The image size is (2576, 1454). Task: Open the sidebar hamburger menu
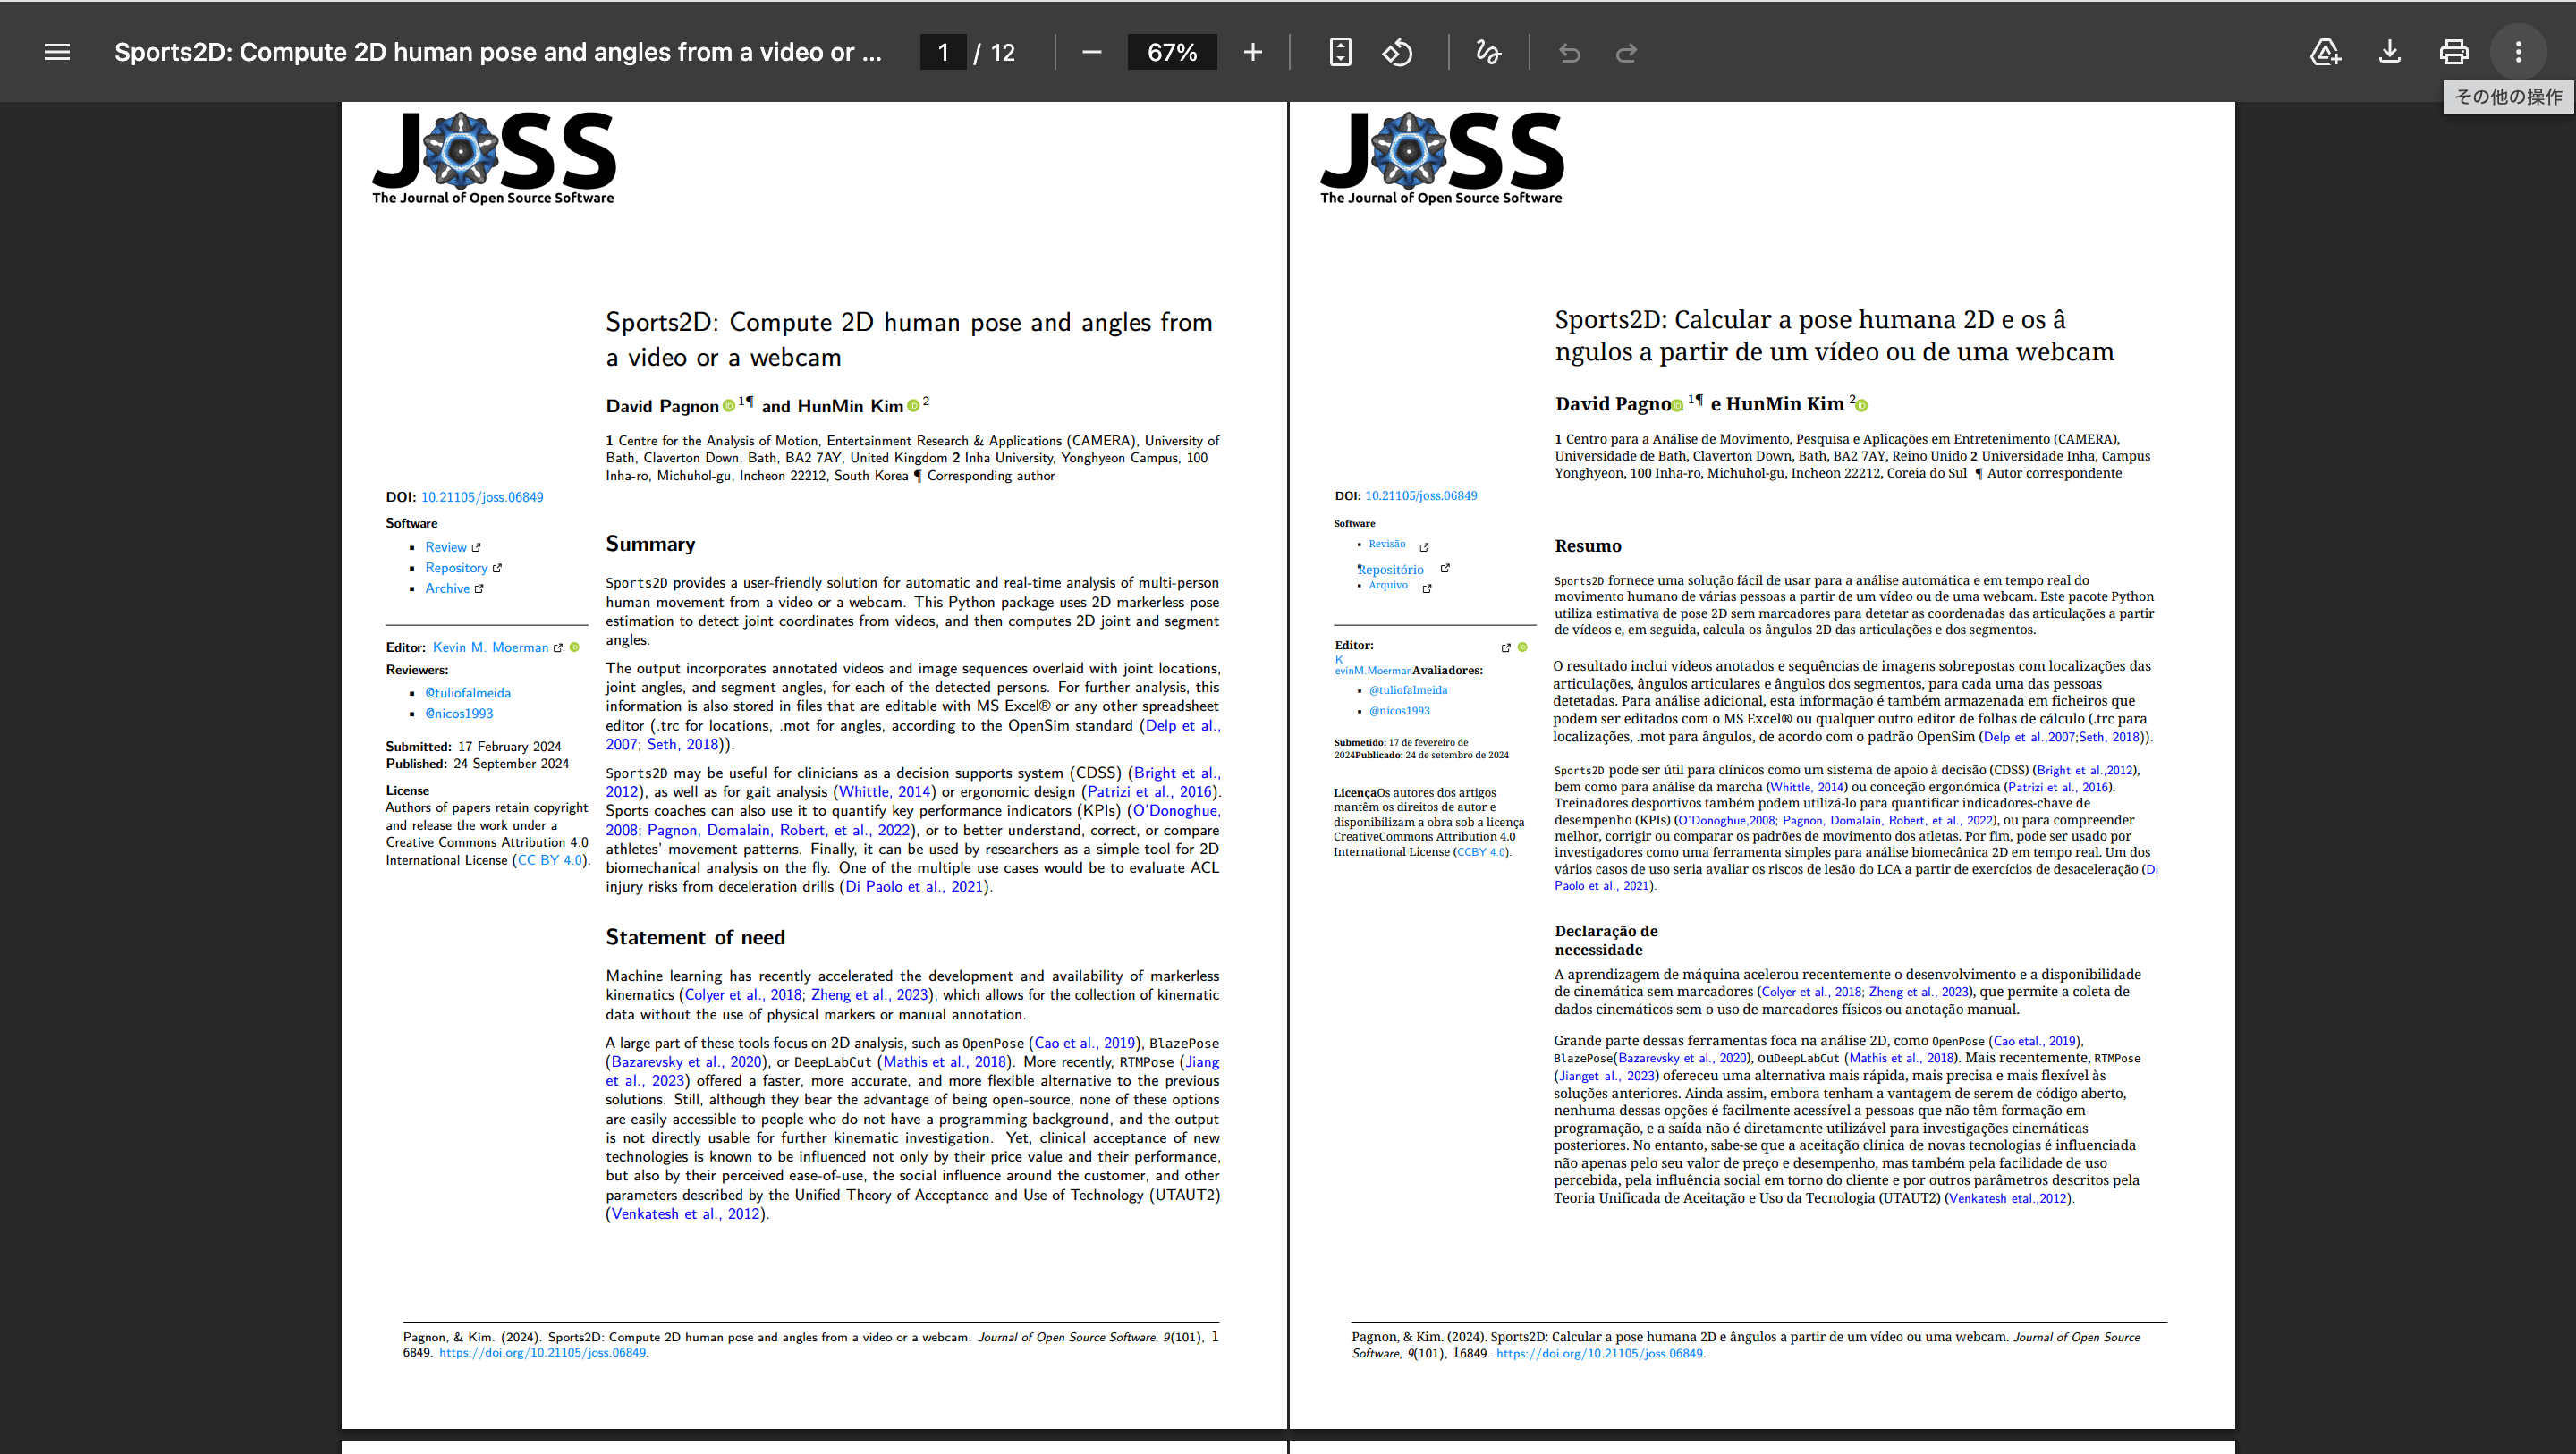[x=57, y=52]
